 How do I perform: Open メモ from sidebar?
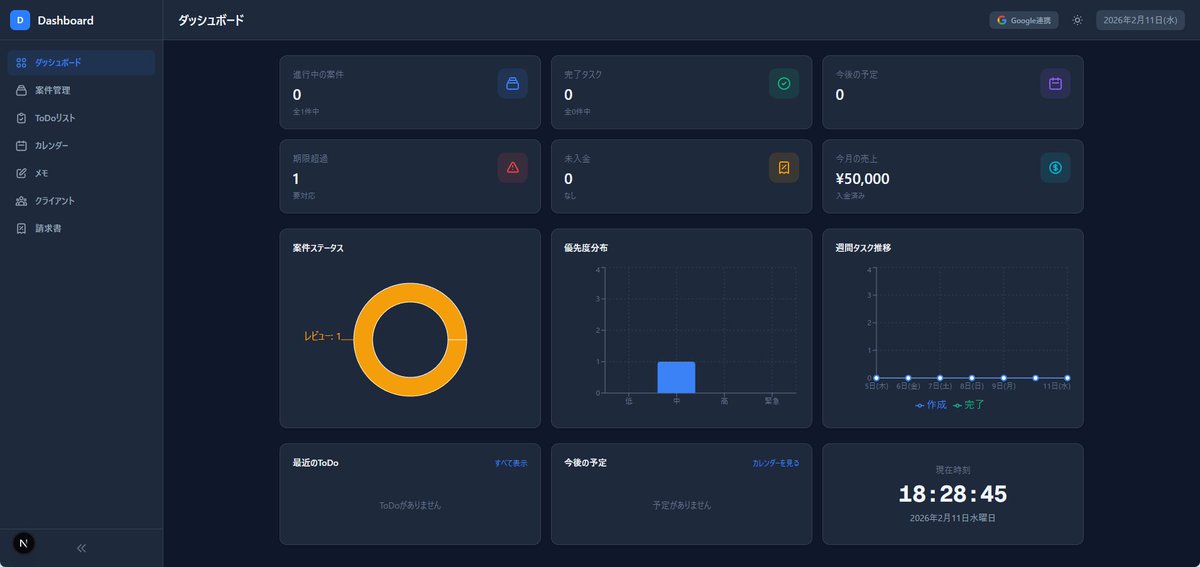point(81,173)
